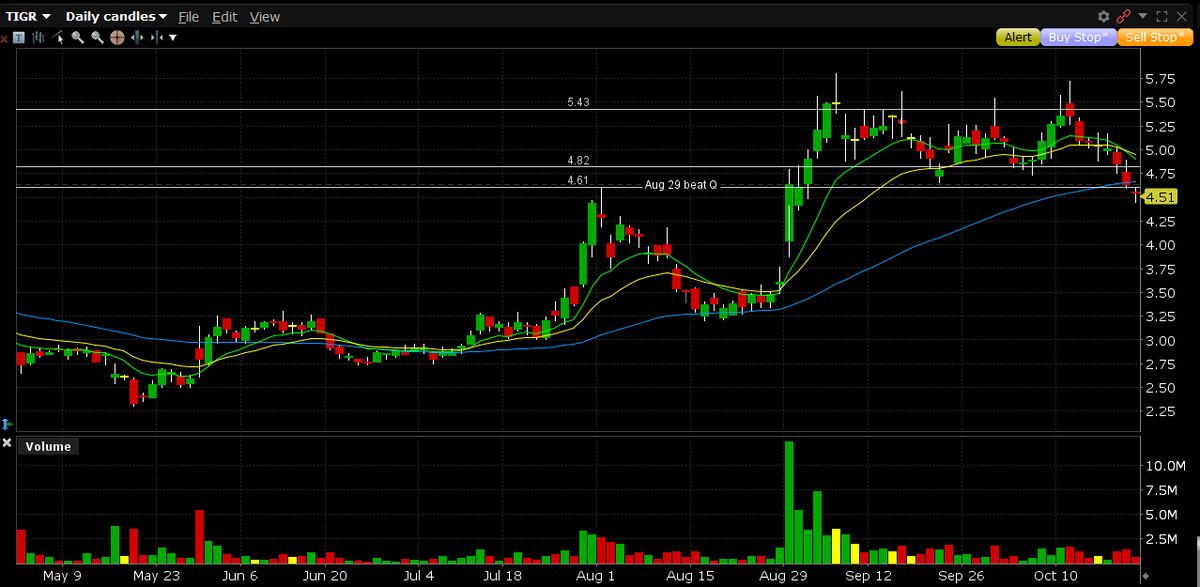The height and width of the screenshot is (587, 1200).
Task: Click the small icon at chart's lower-left edge
Action: pos(7,424)
